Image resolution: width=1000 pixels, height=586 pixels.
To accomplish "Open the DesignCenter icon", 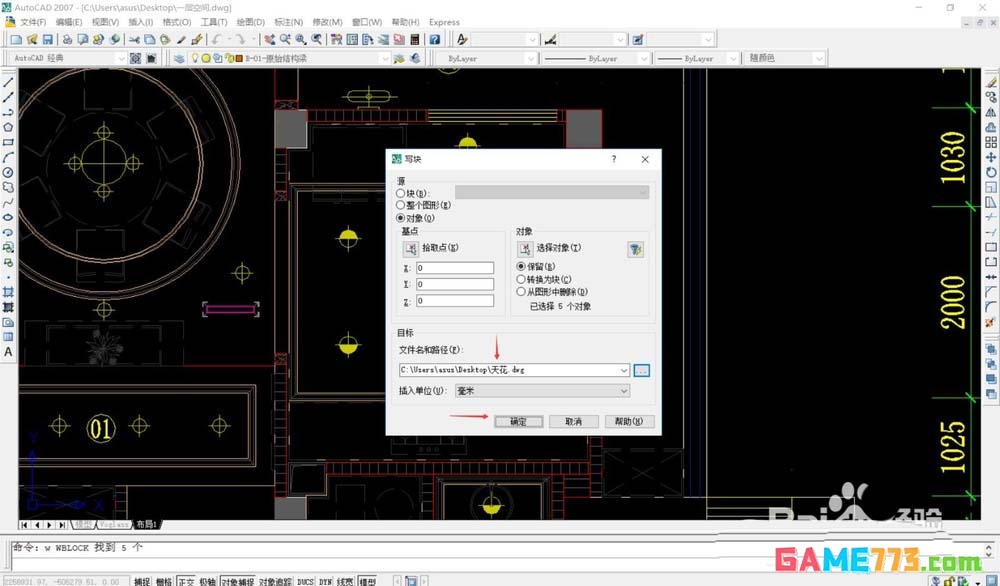I will click(x=352, y=39).
